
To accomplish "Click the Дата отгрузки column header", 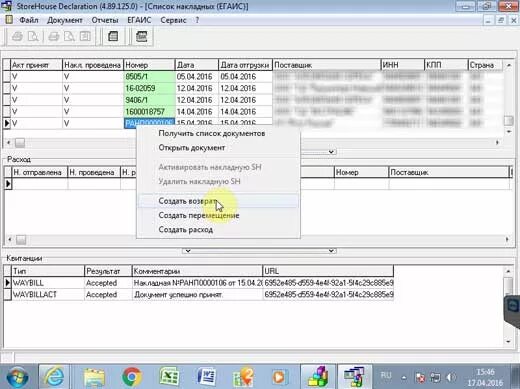I will tap(245, 65).
